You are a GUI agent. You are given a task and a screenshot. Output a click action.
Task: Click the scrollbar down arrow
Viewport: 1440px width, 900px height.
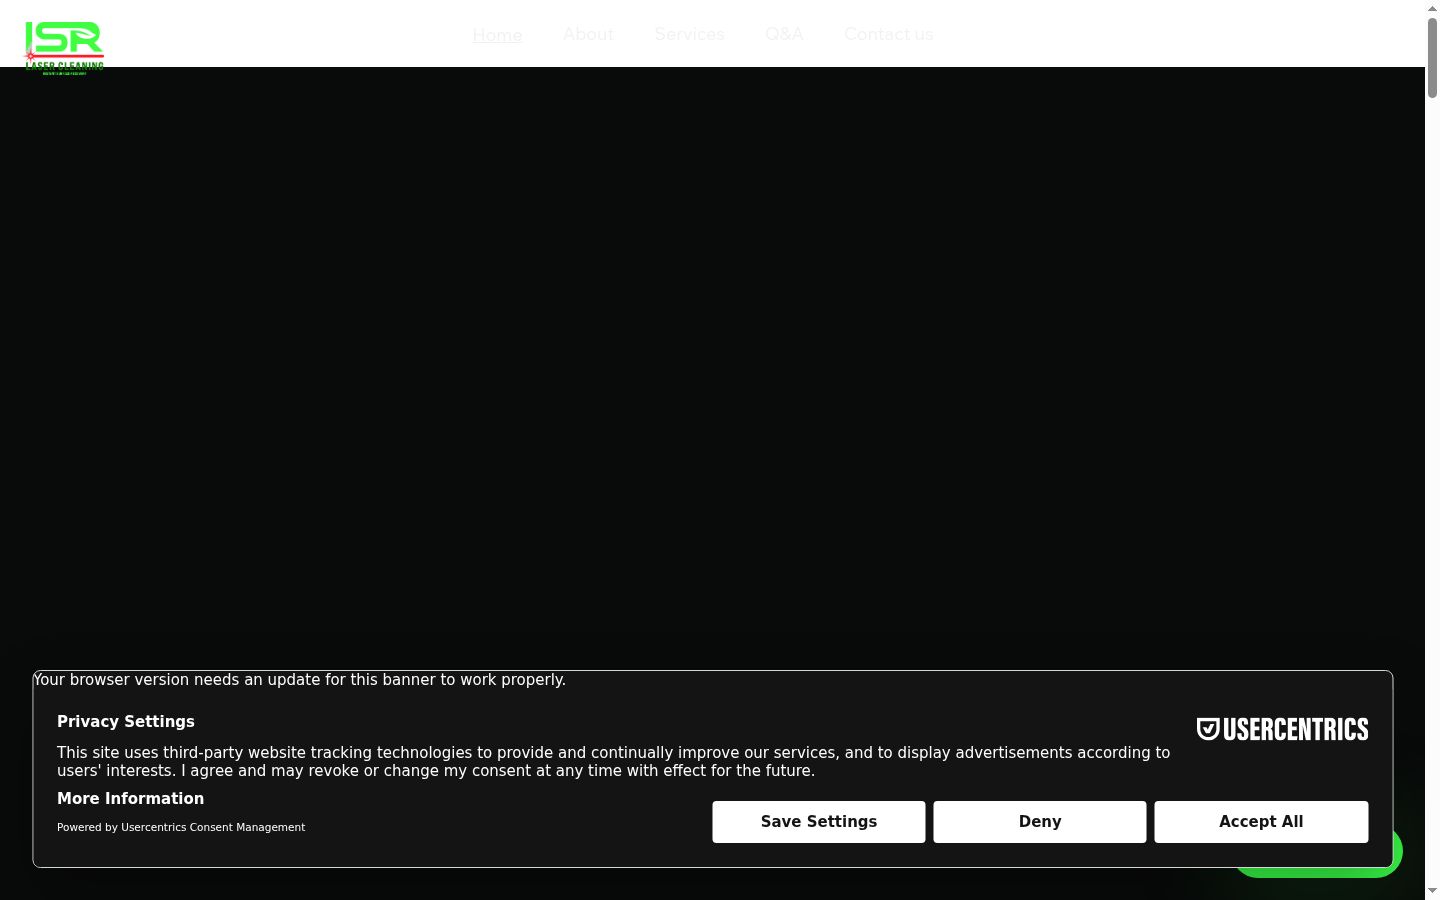coord(1432,891)
